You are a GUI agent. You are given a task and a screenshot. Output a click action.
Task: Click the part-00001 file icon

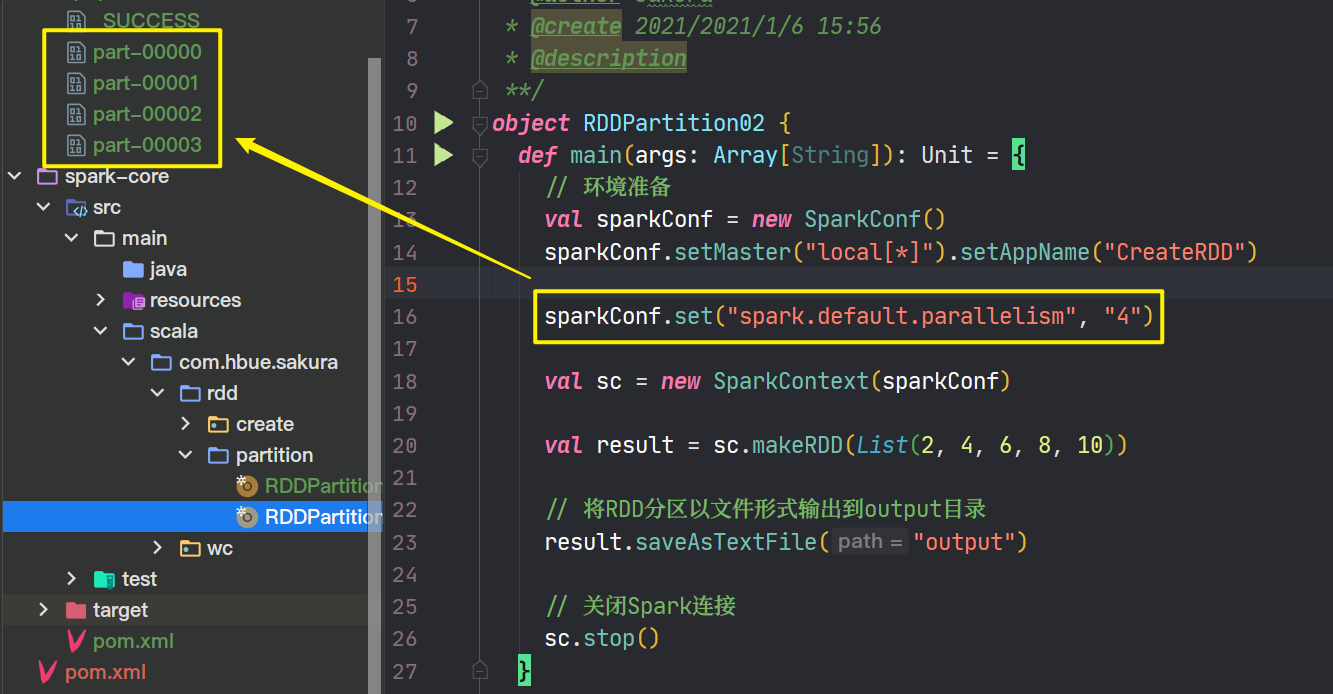click(x=76, y=83)
